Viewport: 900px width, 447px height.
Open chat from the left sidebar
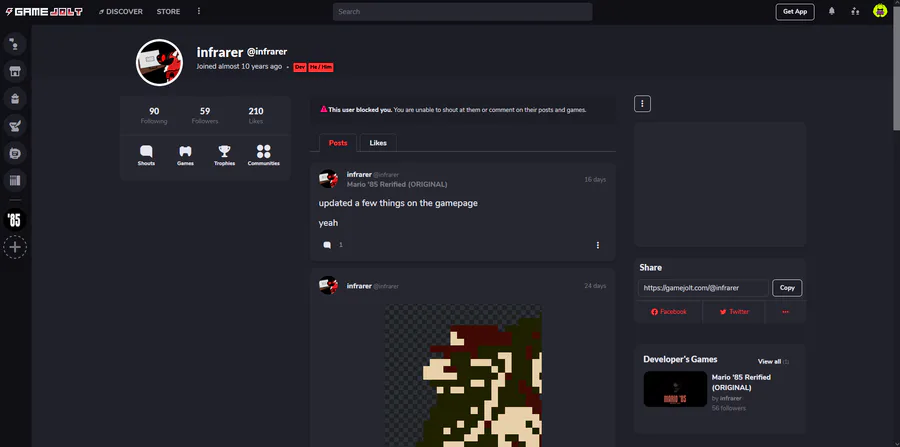(15, 44)
